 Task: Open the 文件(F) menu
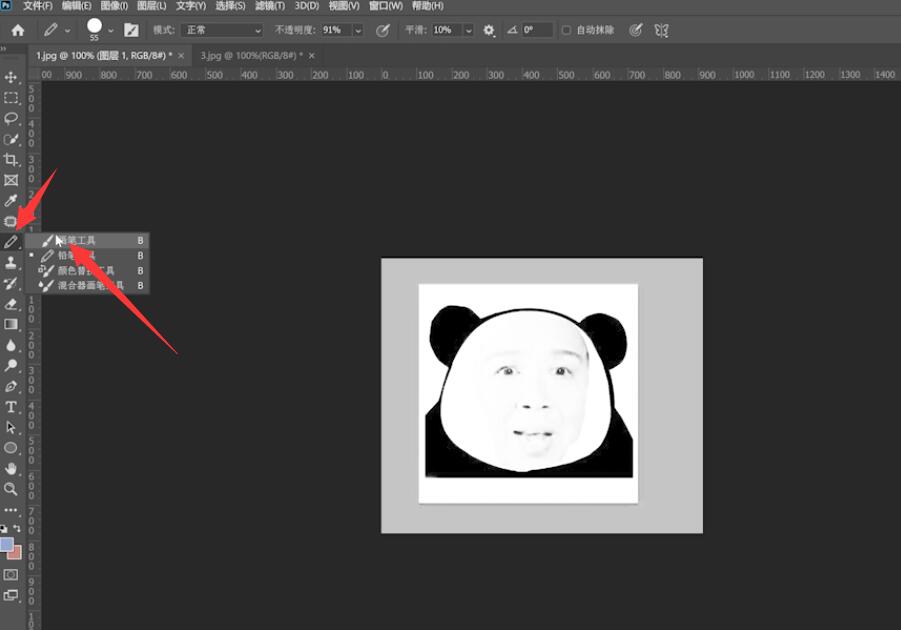[37, 6]
